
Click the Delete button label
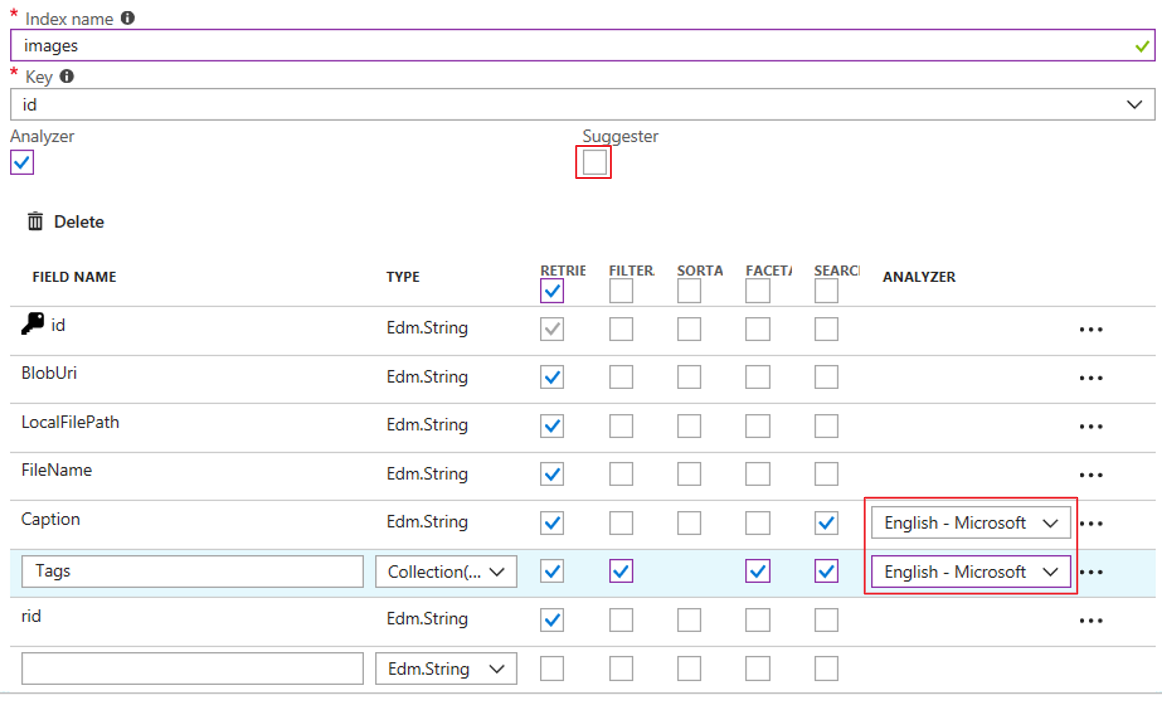(x=79, y=222)
